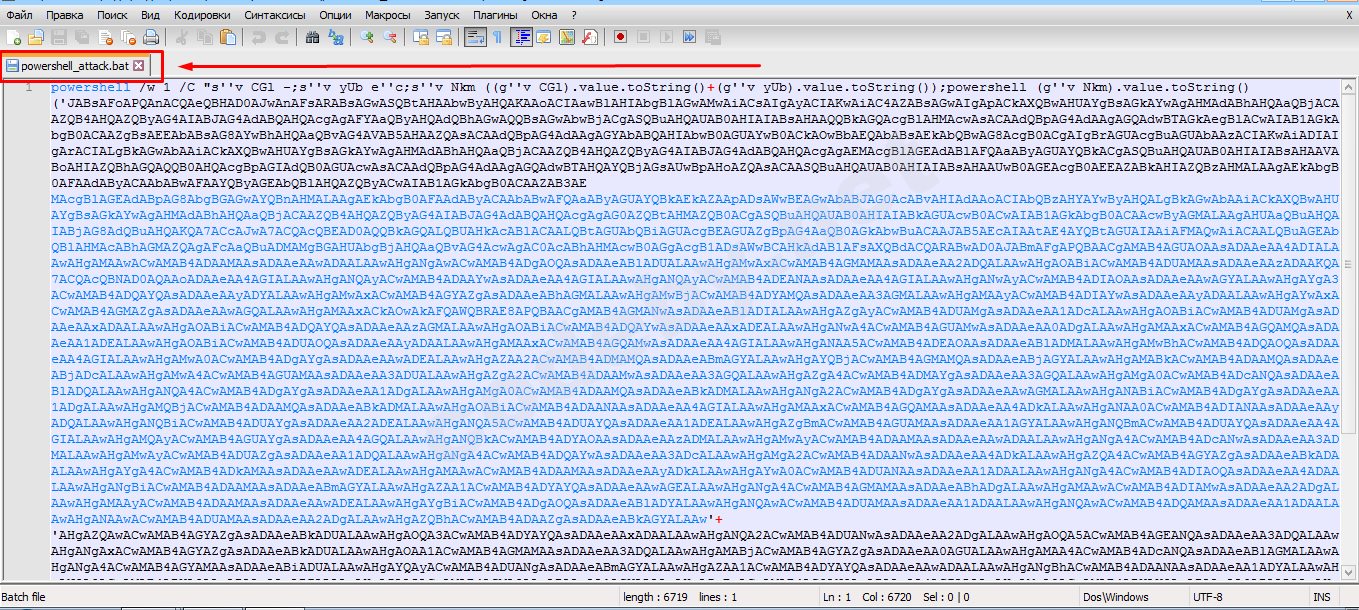The height and width of the screenshot is (610, 1359).
Task: Open the Файл menu
Action: point(18,15)
